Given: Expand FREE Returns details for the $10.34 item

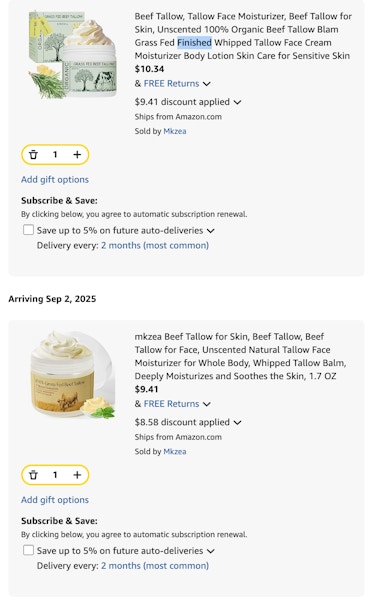Looking at the screenshot, I should [x=207, y=84].
